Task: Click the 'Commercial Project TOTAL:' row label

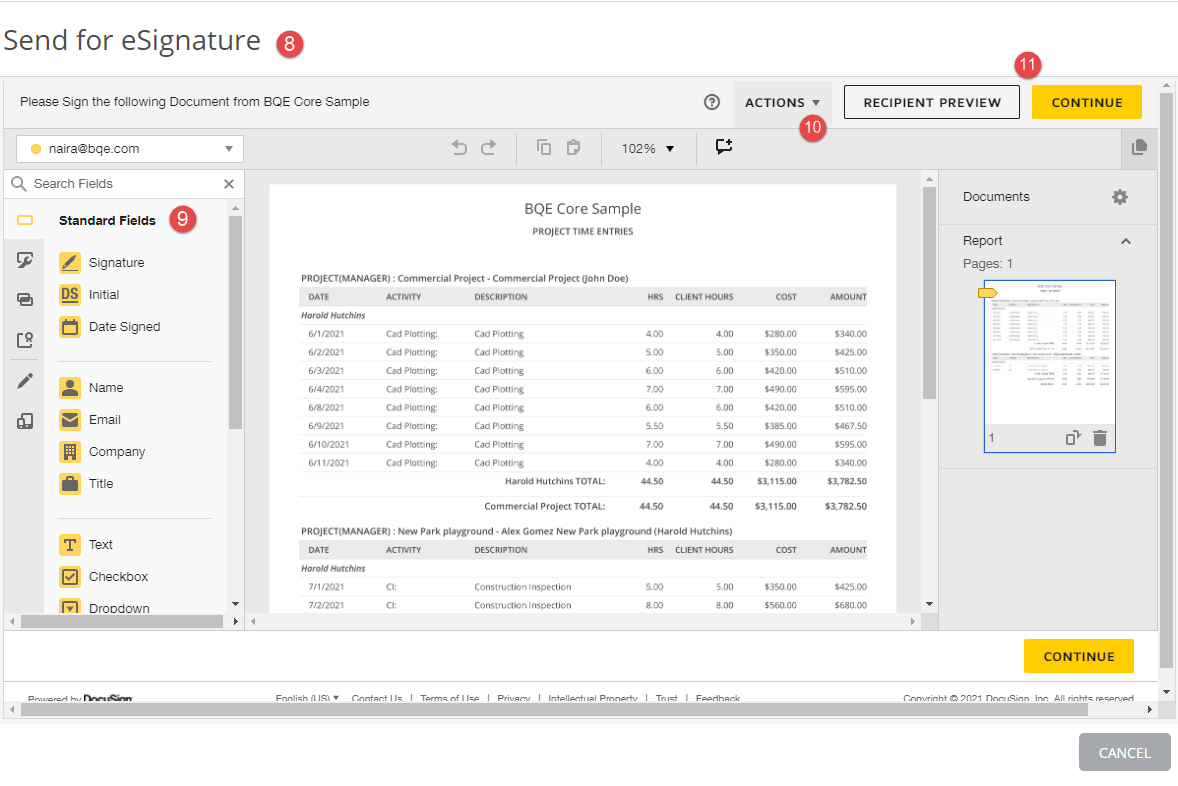Action: click(545, 506)
